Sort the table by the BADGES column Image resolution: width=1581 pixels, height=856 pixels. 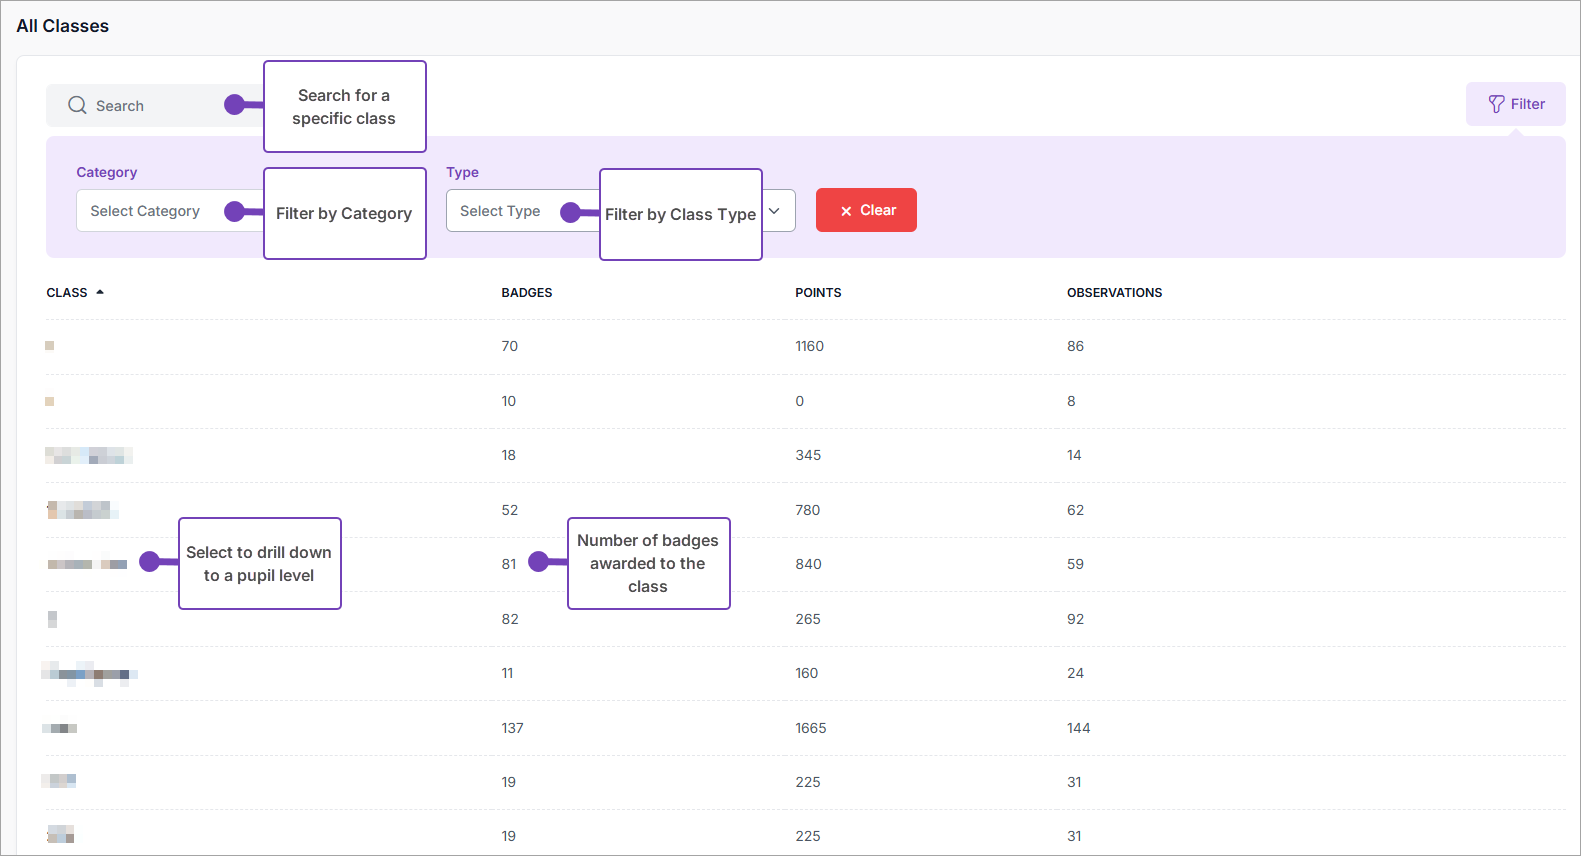pos(527,293)
